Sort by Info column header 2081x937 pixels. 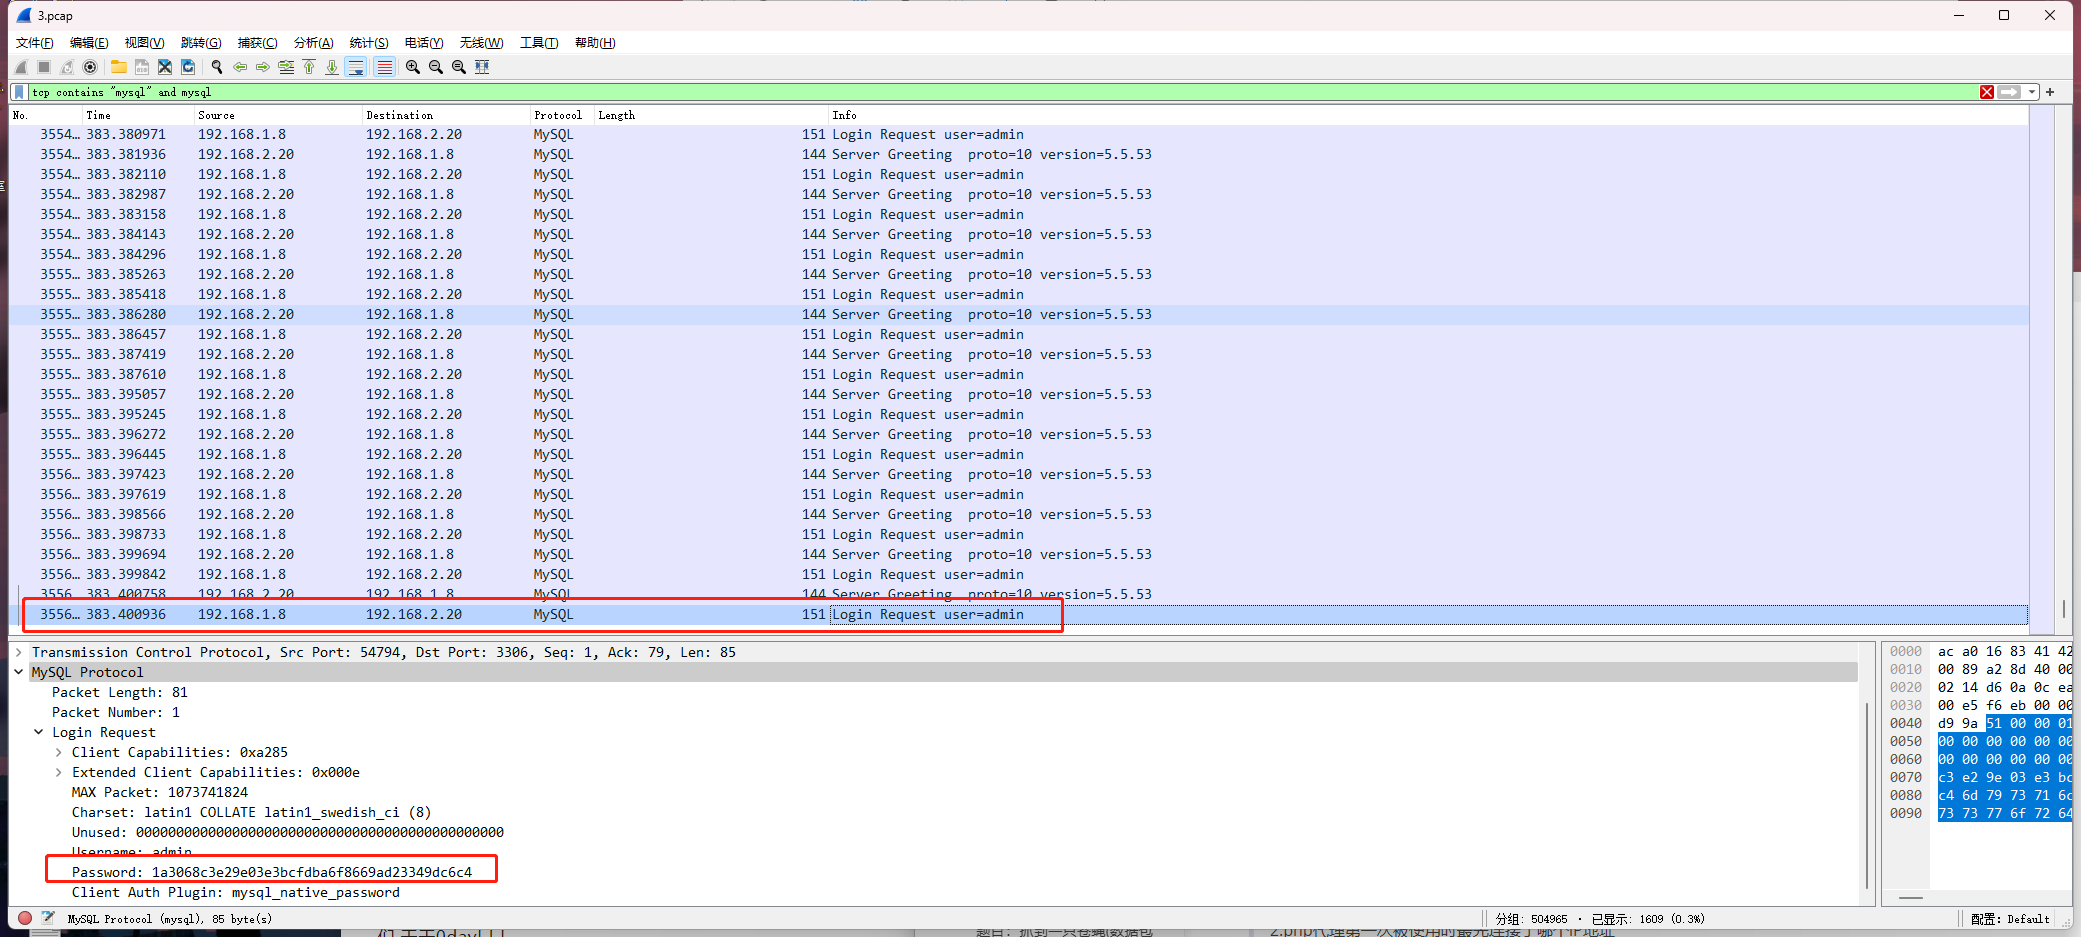1428,115
